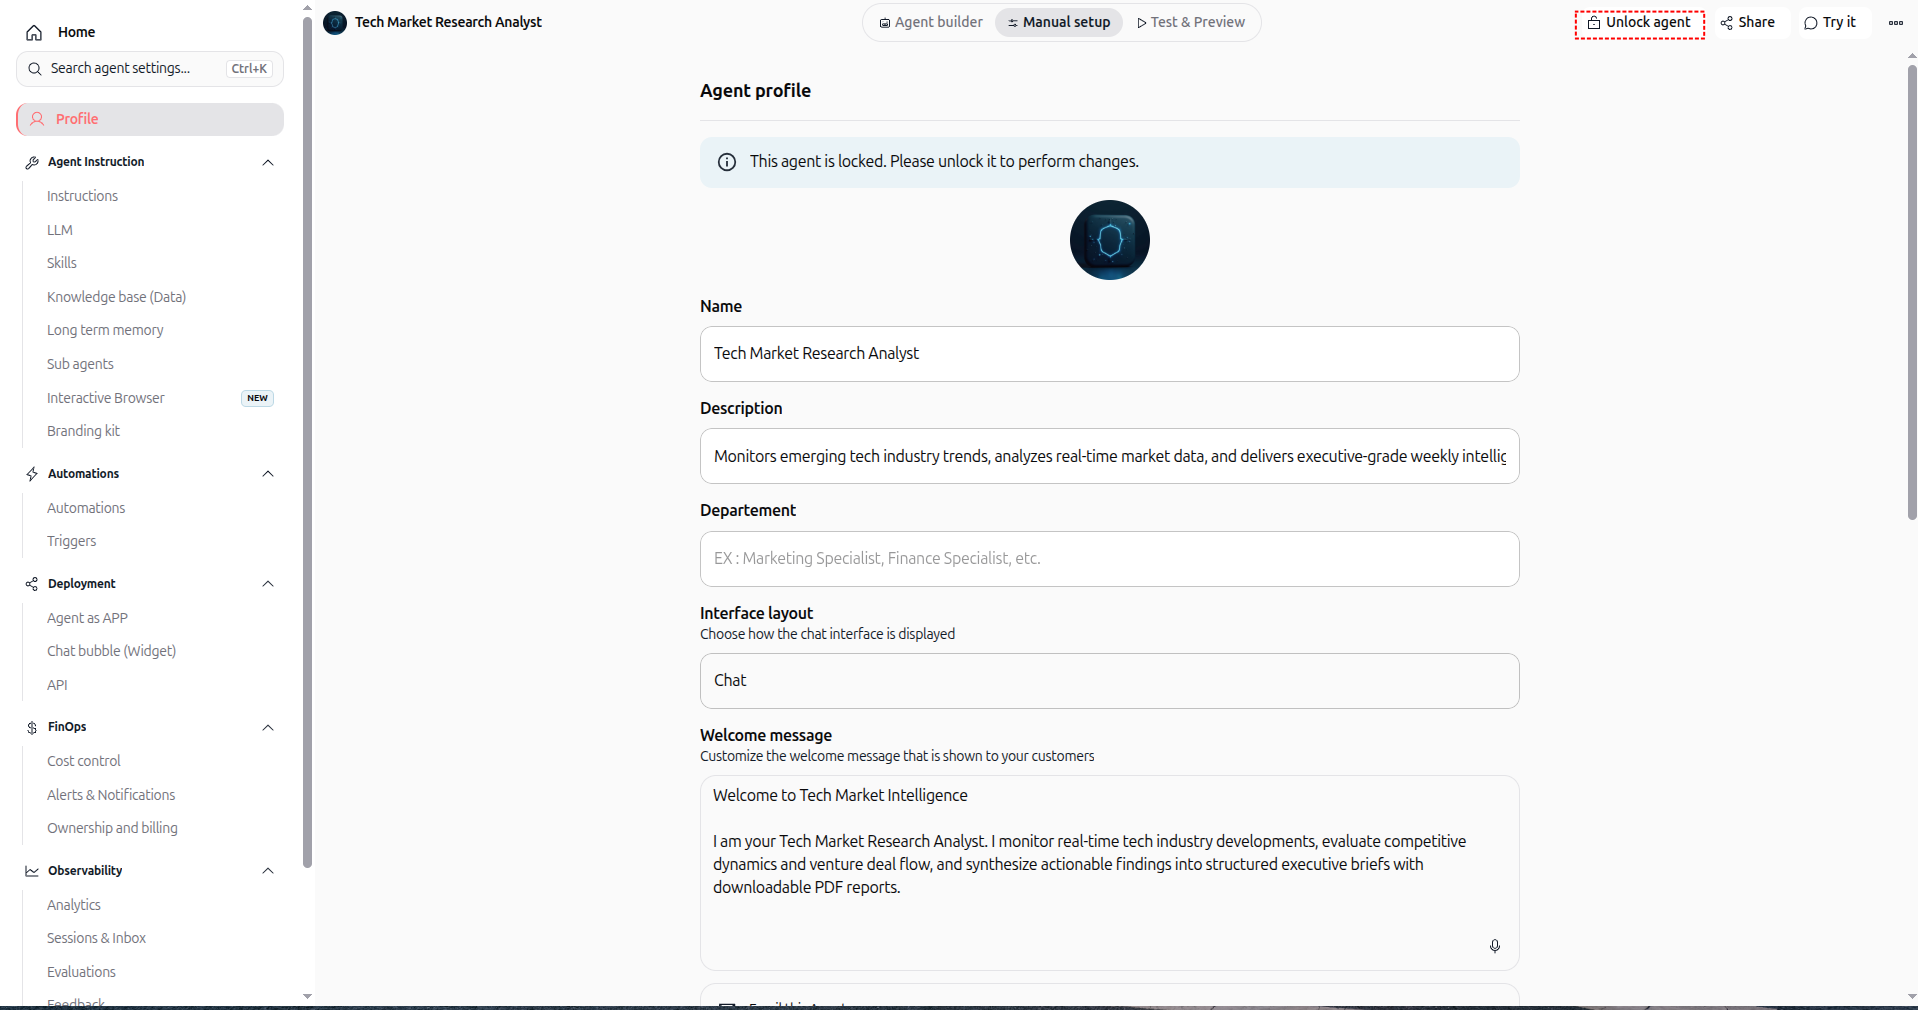Click the Profile person icon
Image resolution: width=1918 pixels, height=1010 pixels.
[37, 119]
